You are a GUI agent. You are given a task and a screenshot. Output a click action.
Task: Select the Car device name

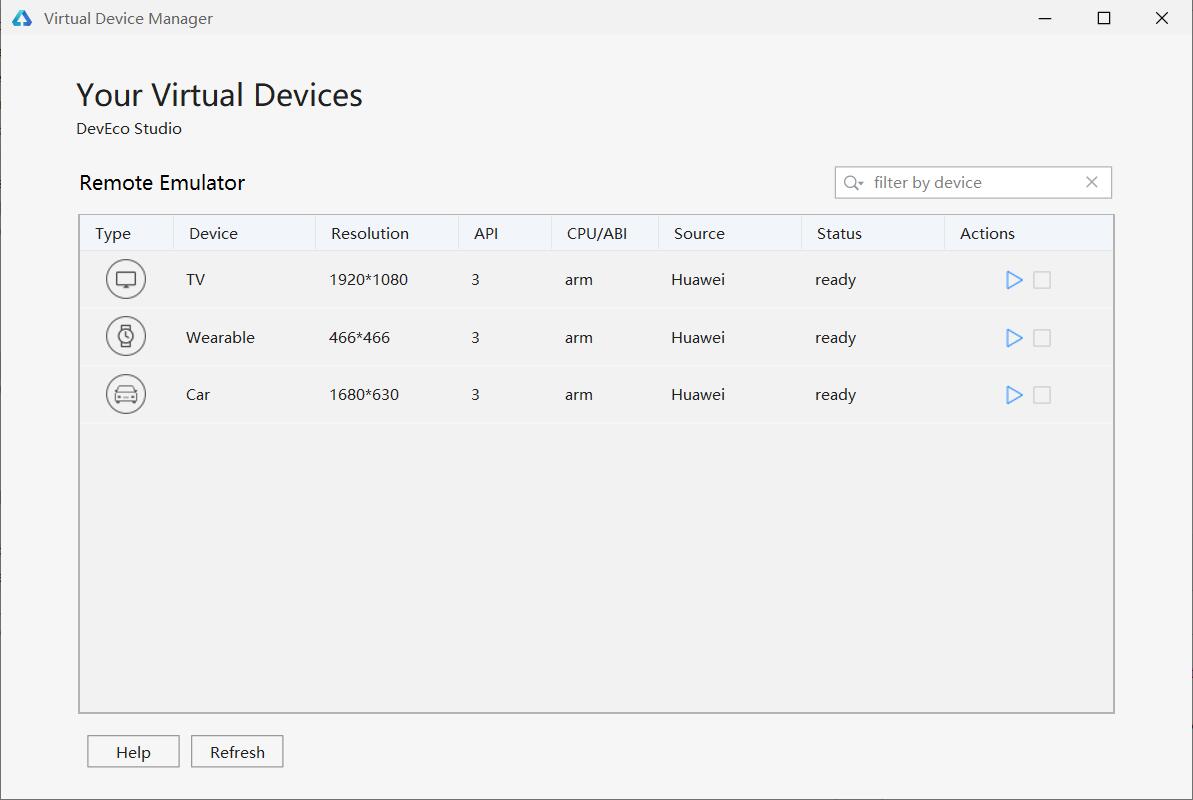pos(198,394)
